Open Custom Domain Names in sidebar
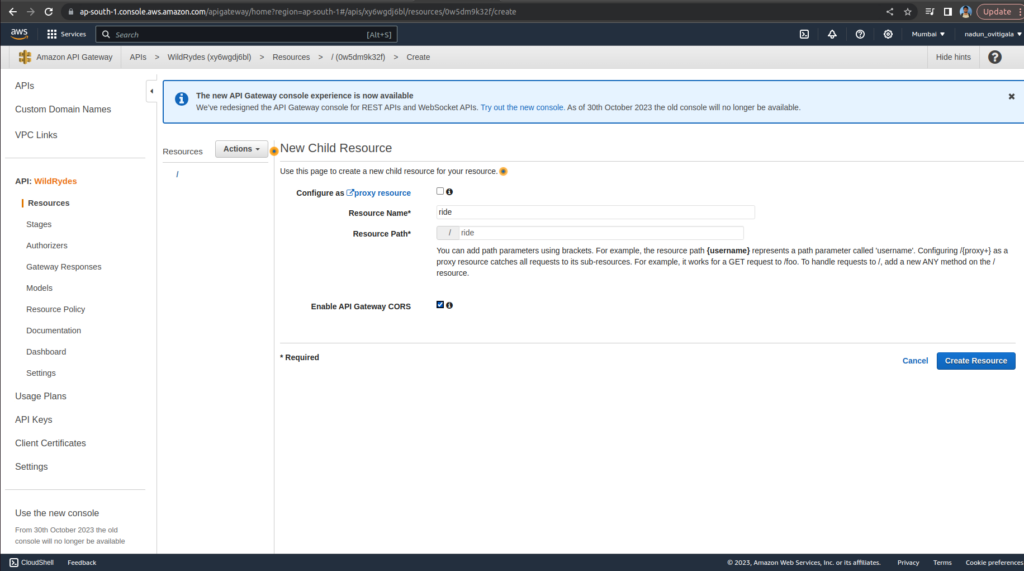Image resolution: width=1024 pixels, height=571 pixels. [x=63, y=109]
